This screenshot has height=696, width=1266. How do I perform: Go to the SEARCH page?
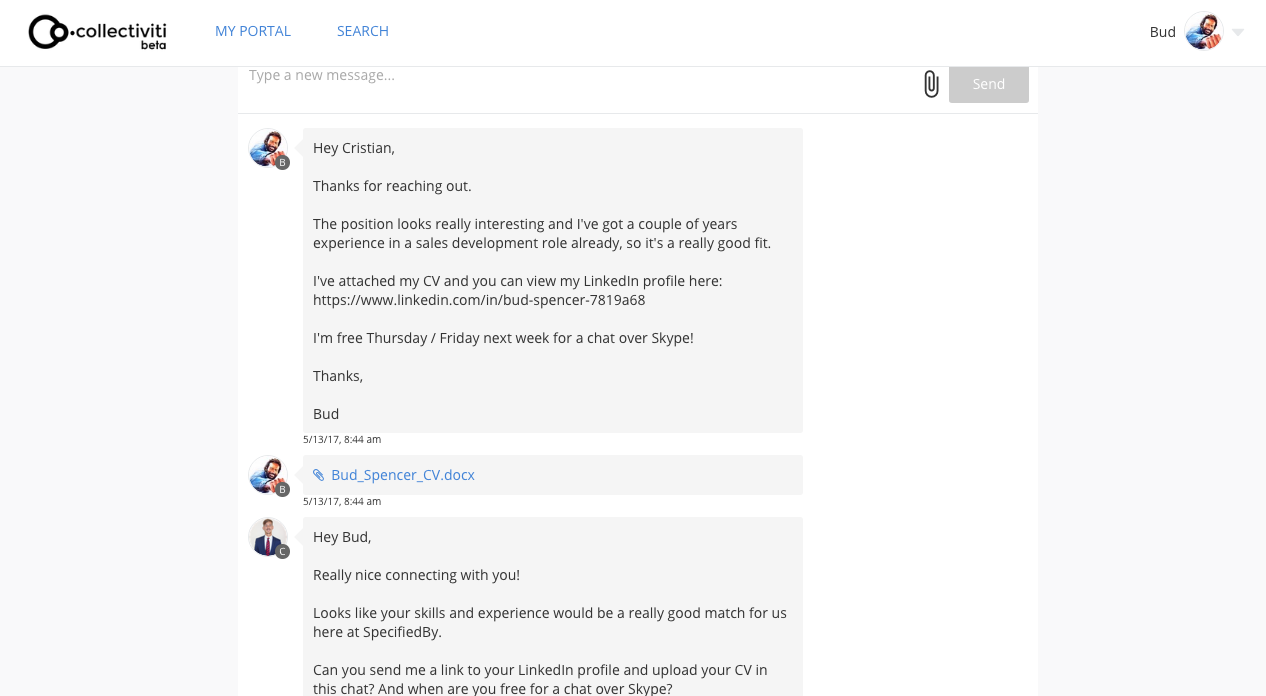point(363,31)
